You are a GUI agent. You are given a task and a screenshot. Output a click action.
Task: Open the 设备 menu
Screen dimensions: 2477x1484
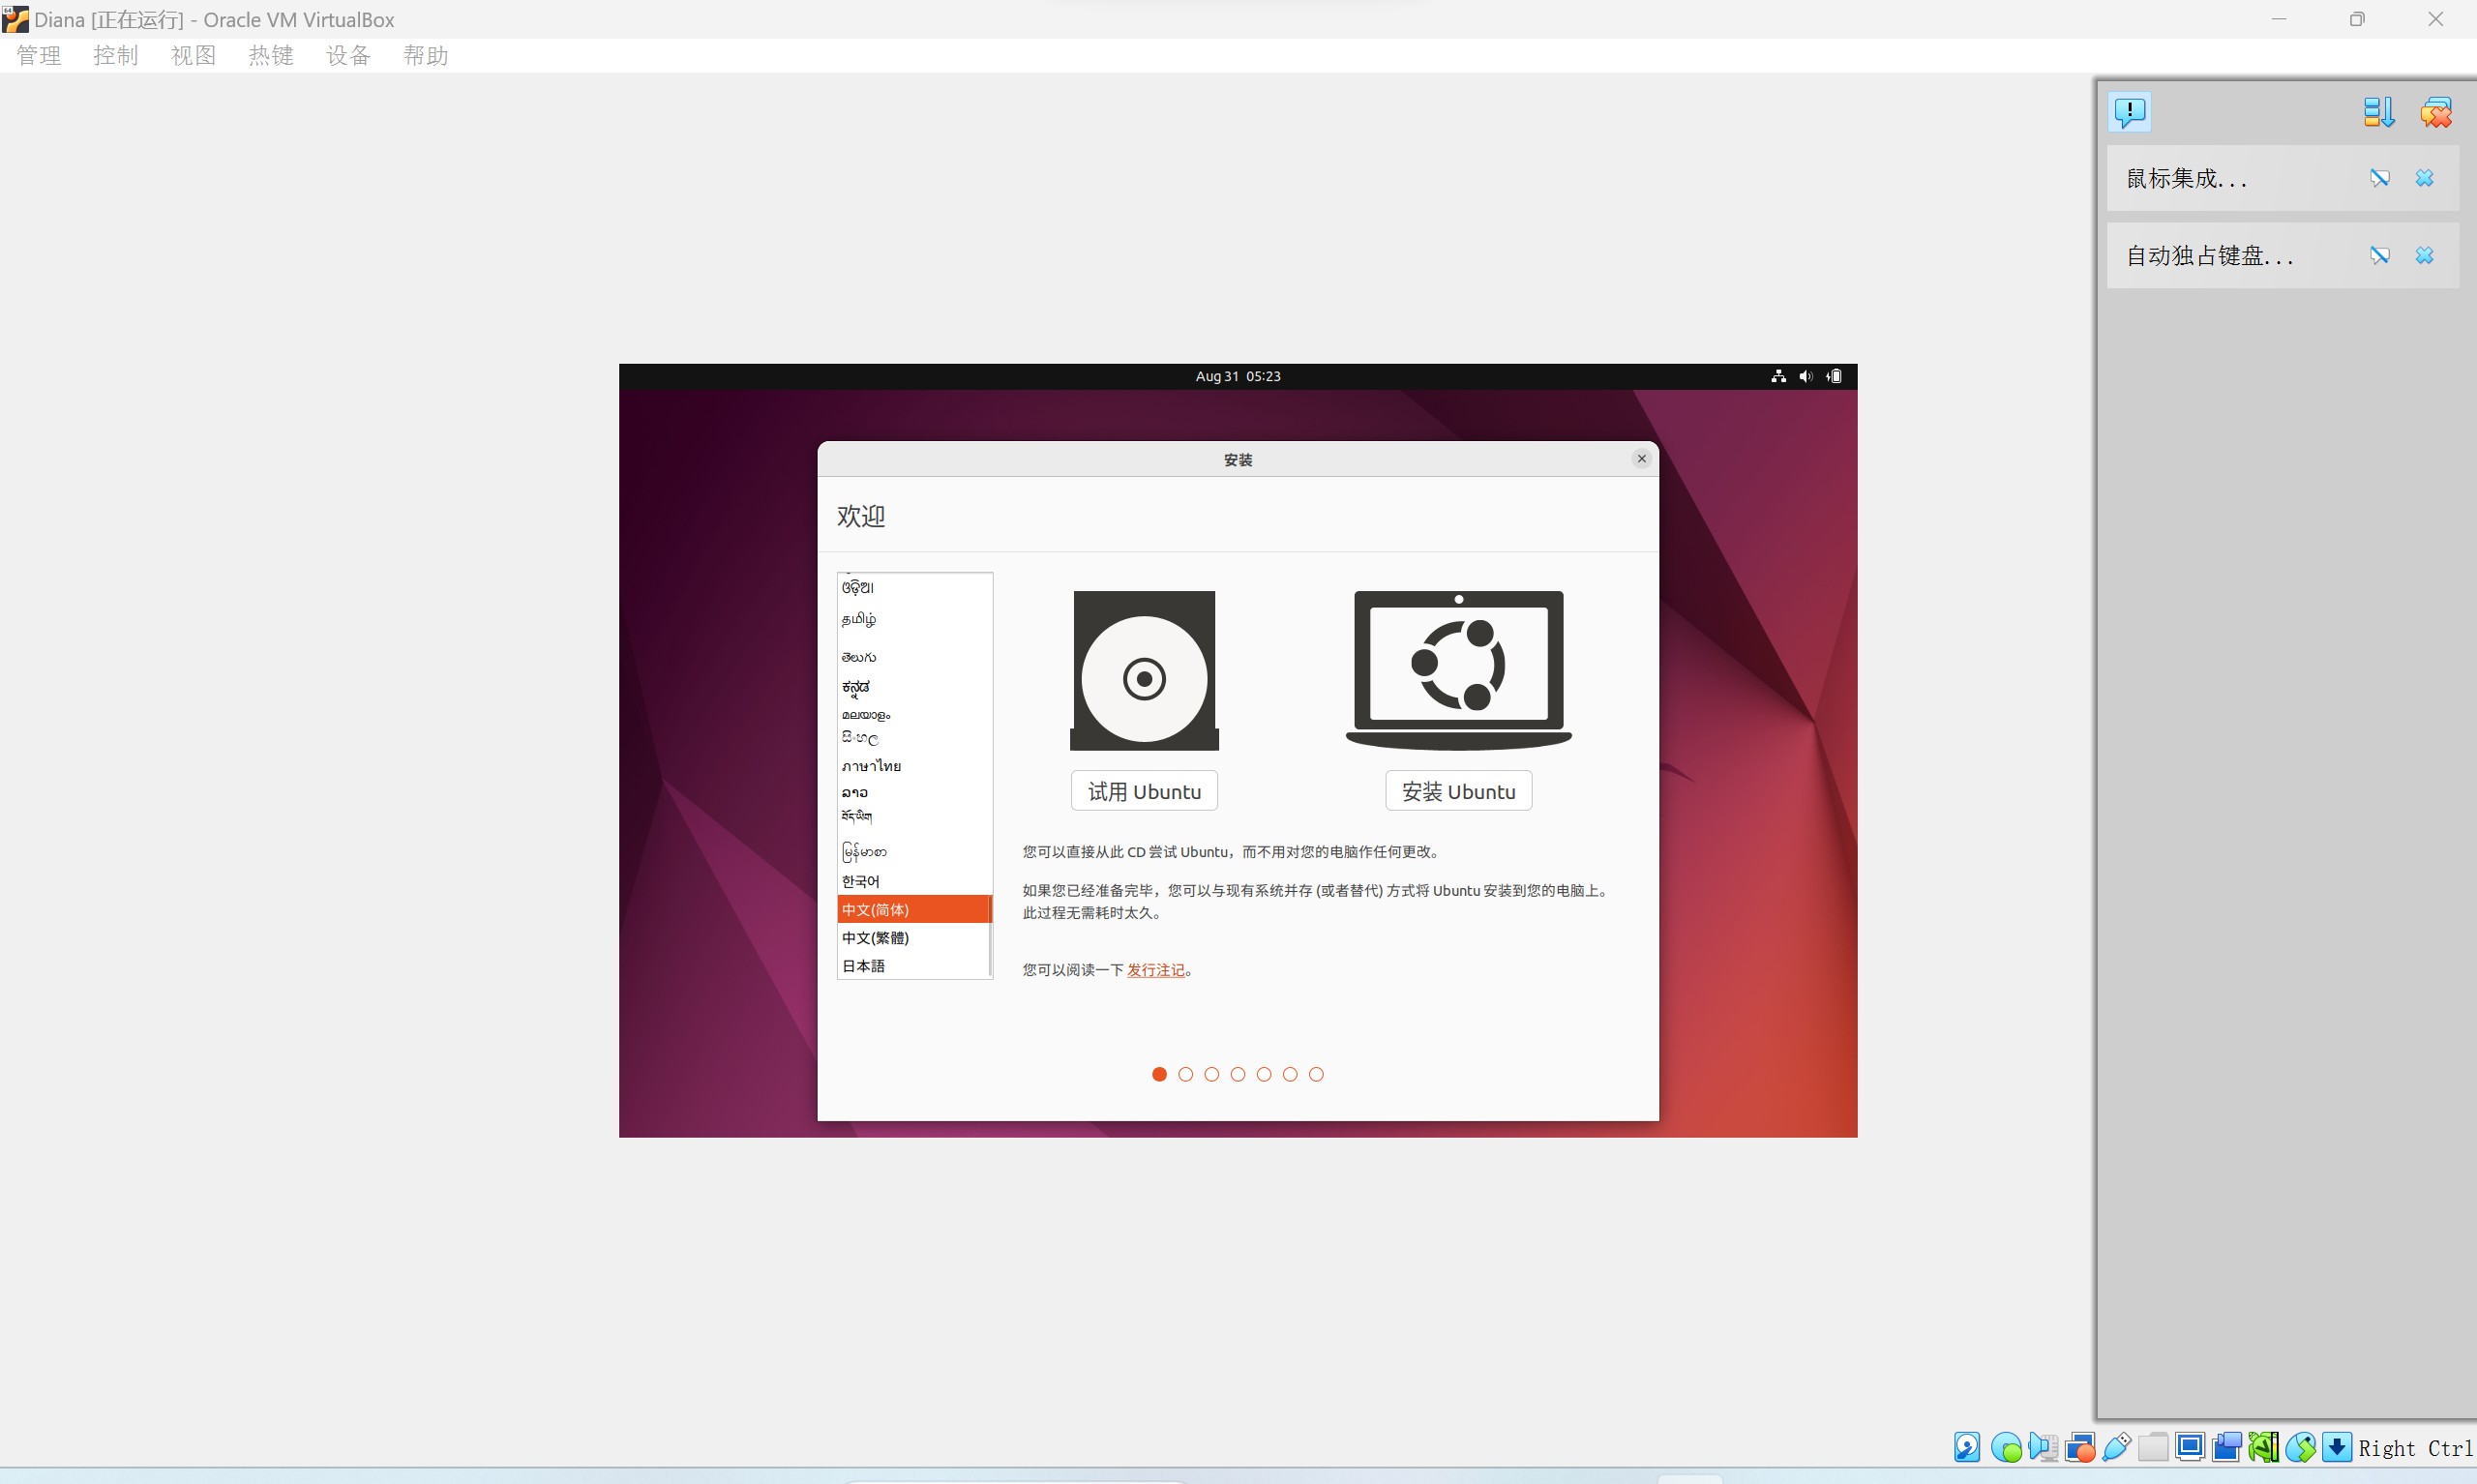coord(348,56)
